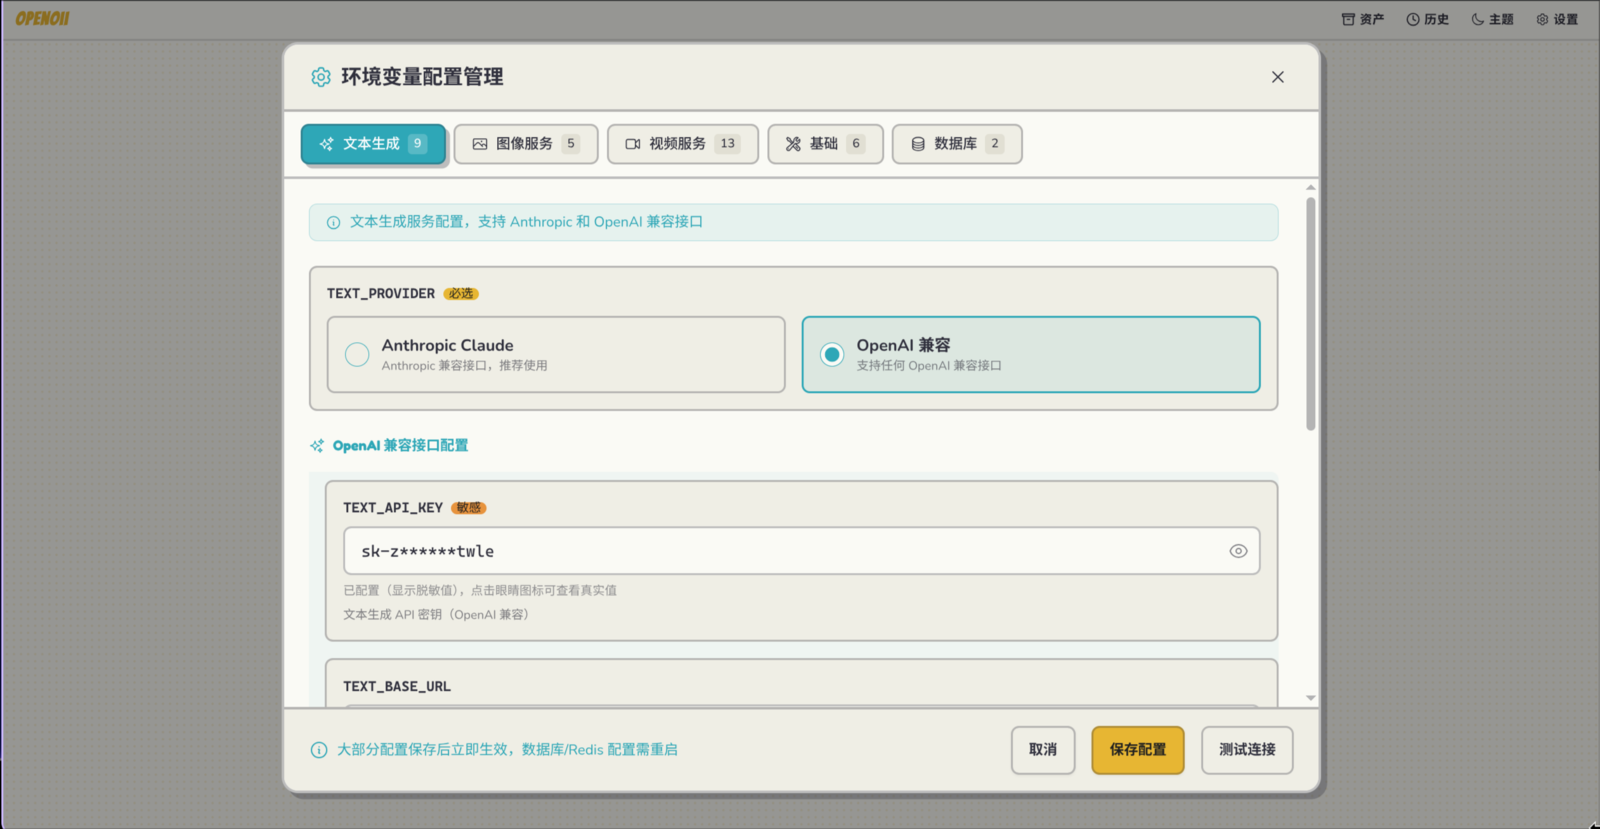Viewport: 1600px width, 829px height.
Task: Click the info icon in the dialog footer
Action: (319, 750)
